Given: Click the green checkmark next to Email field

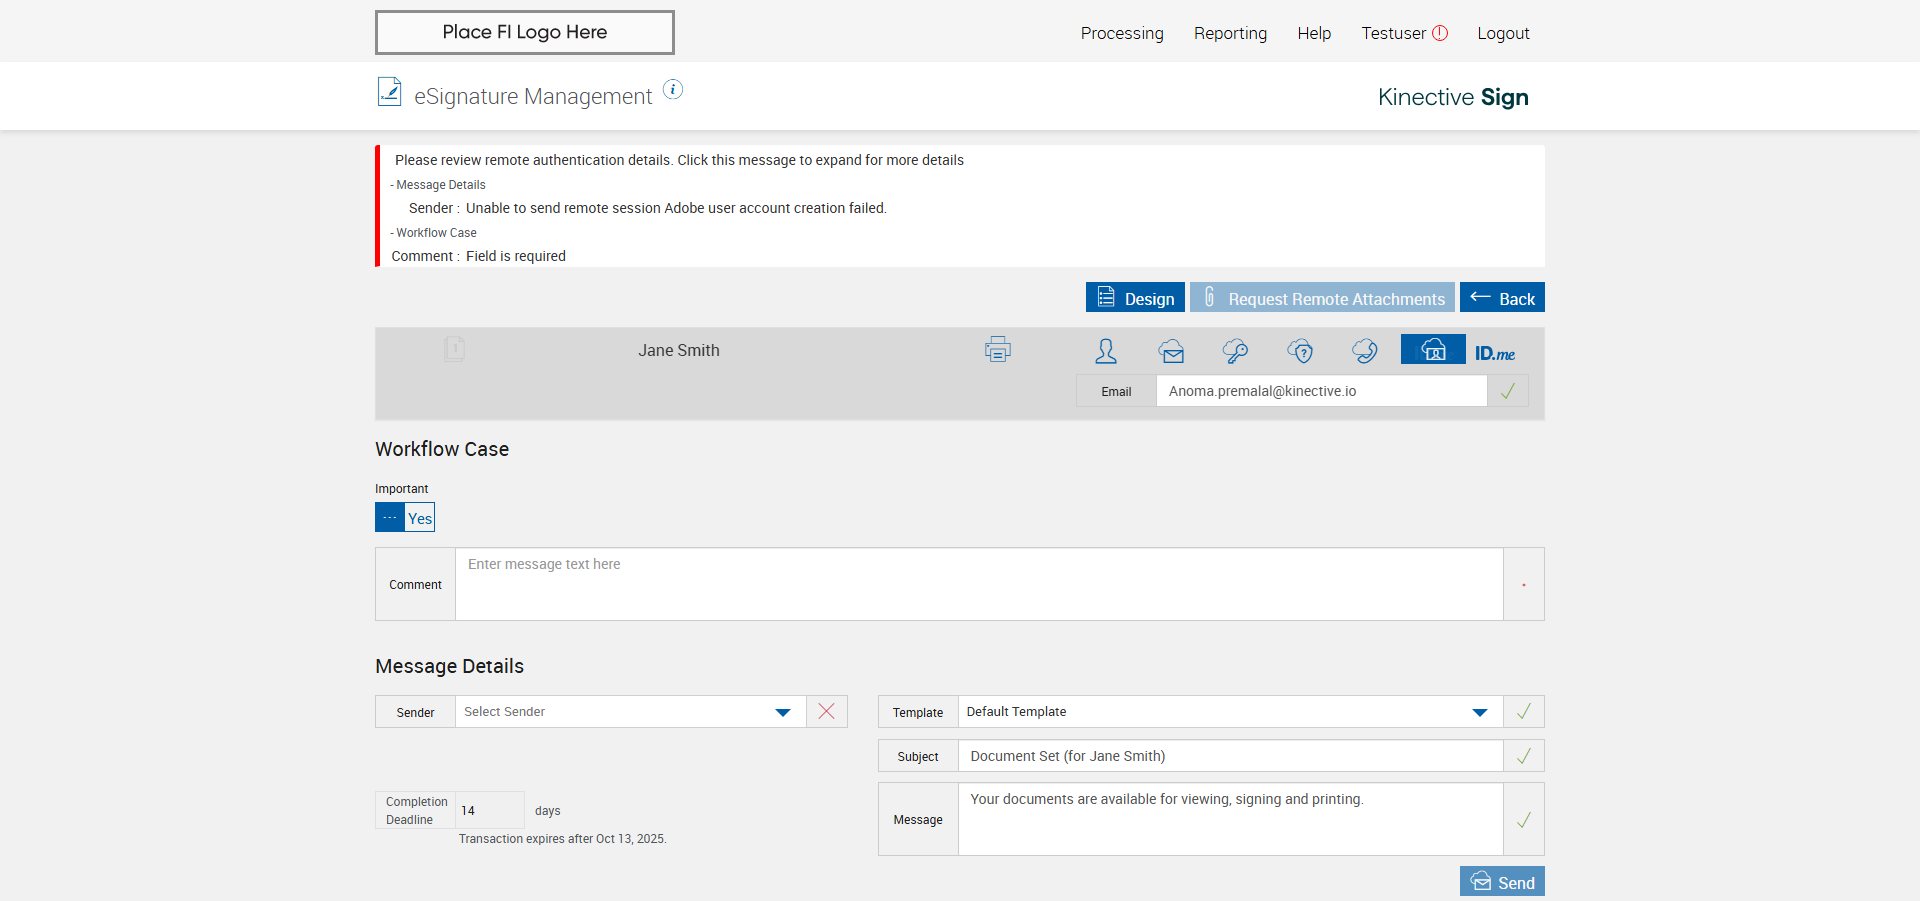Looking at the screenshot, I should coord(1508,391).
